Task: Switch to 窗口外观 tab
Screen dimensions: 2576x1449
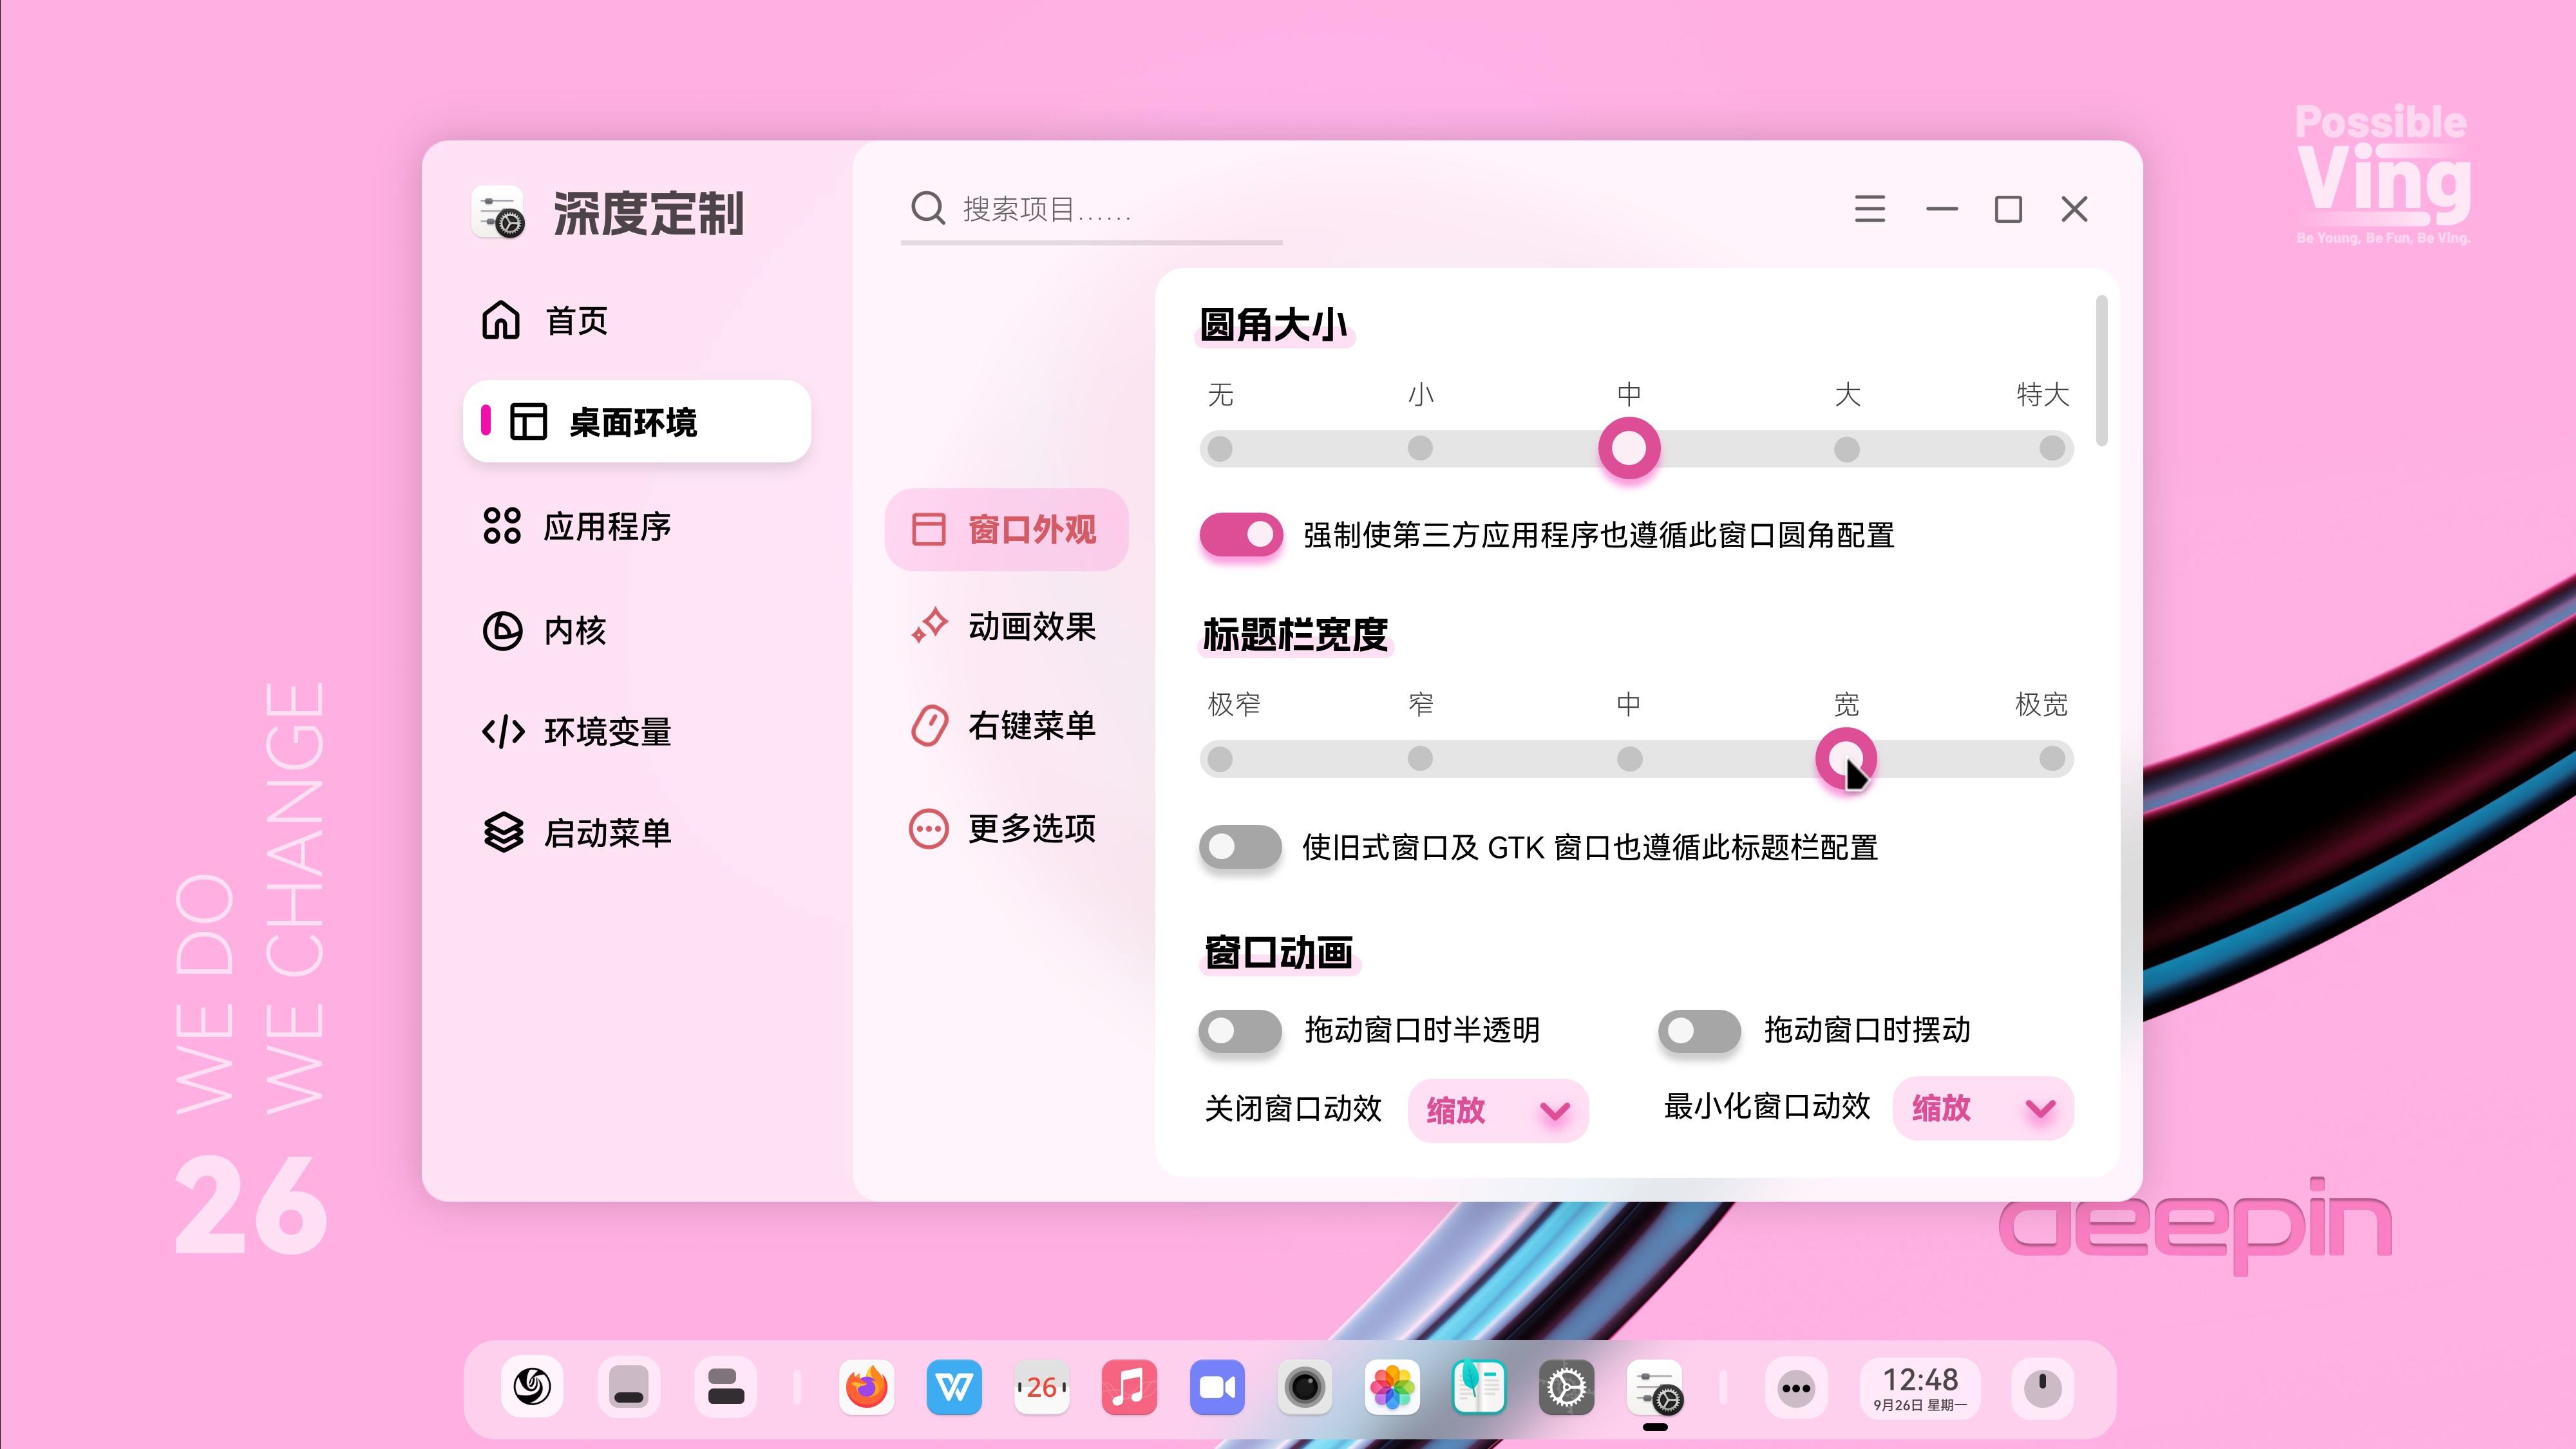Action: [x=1006, y=529]
